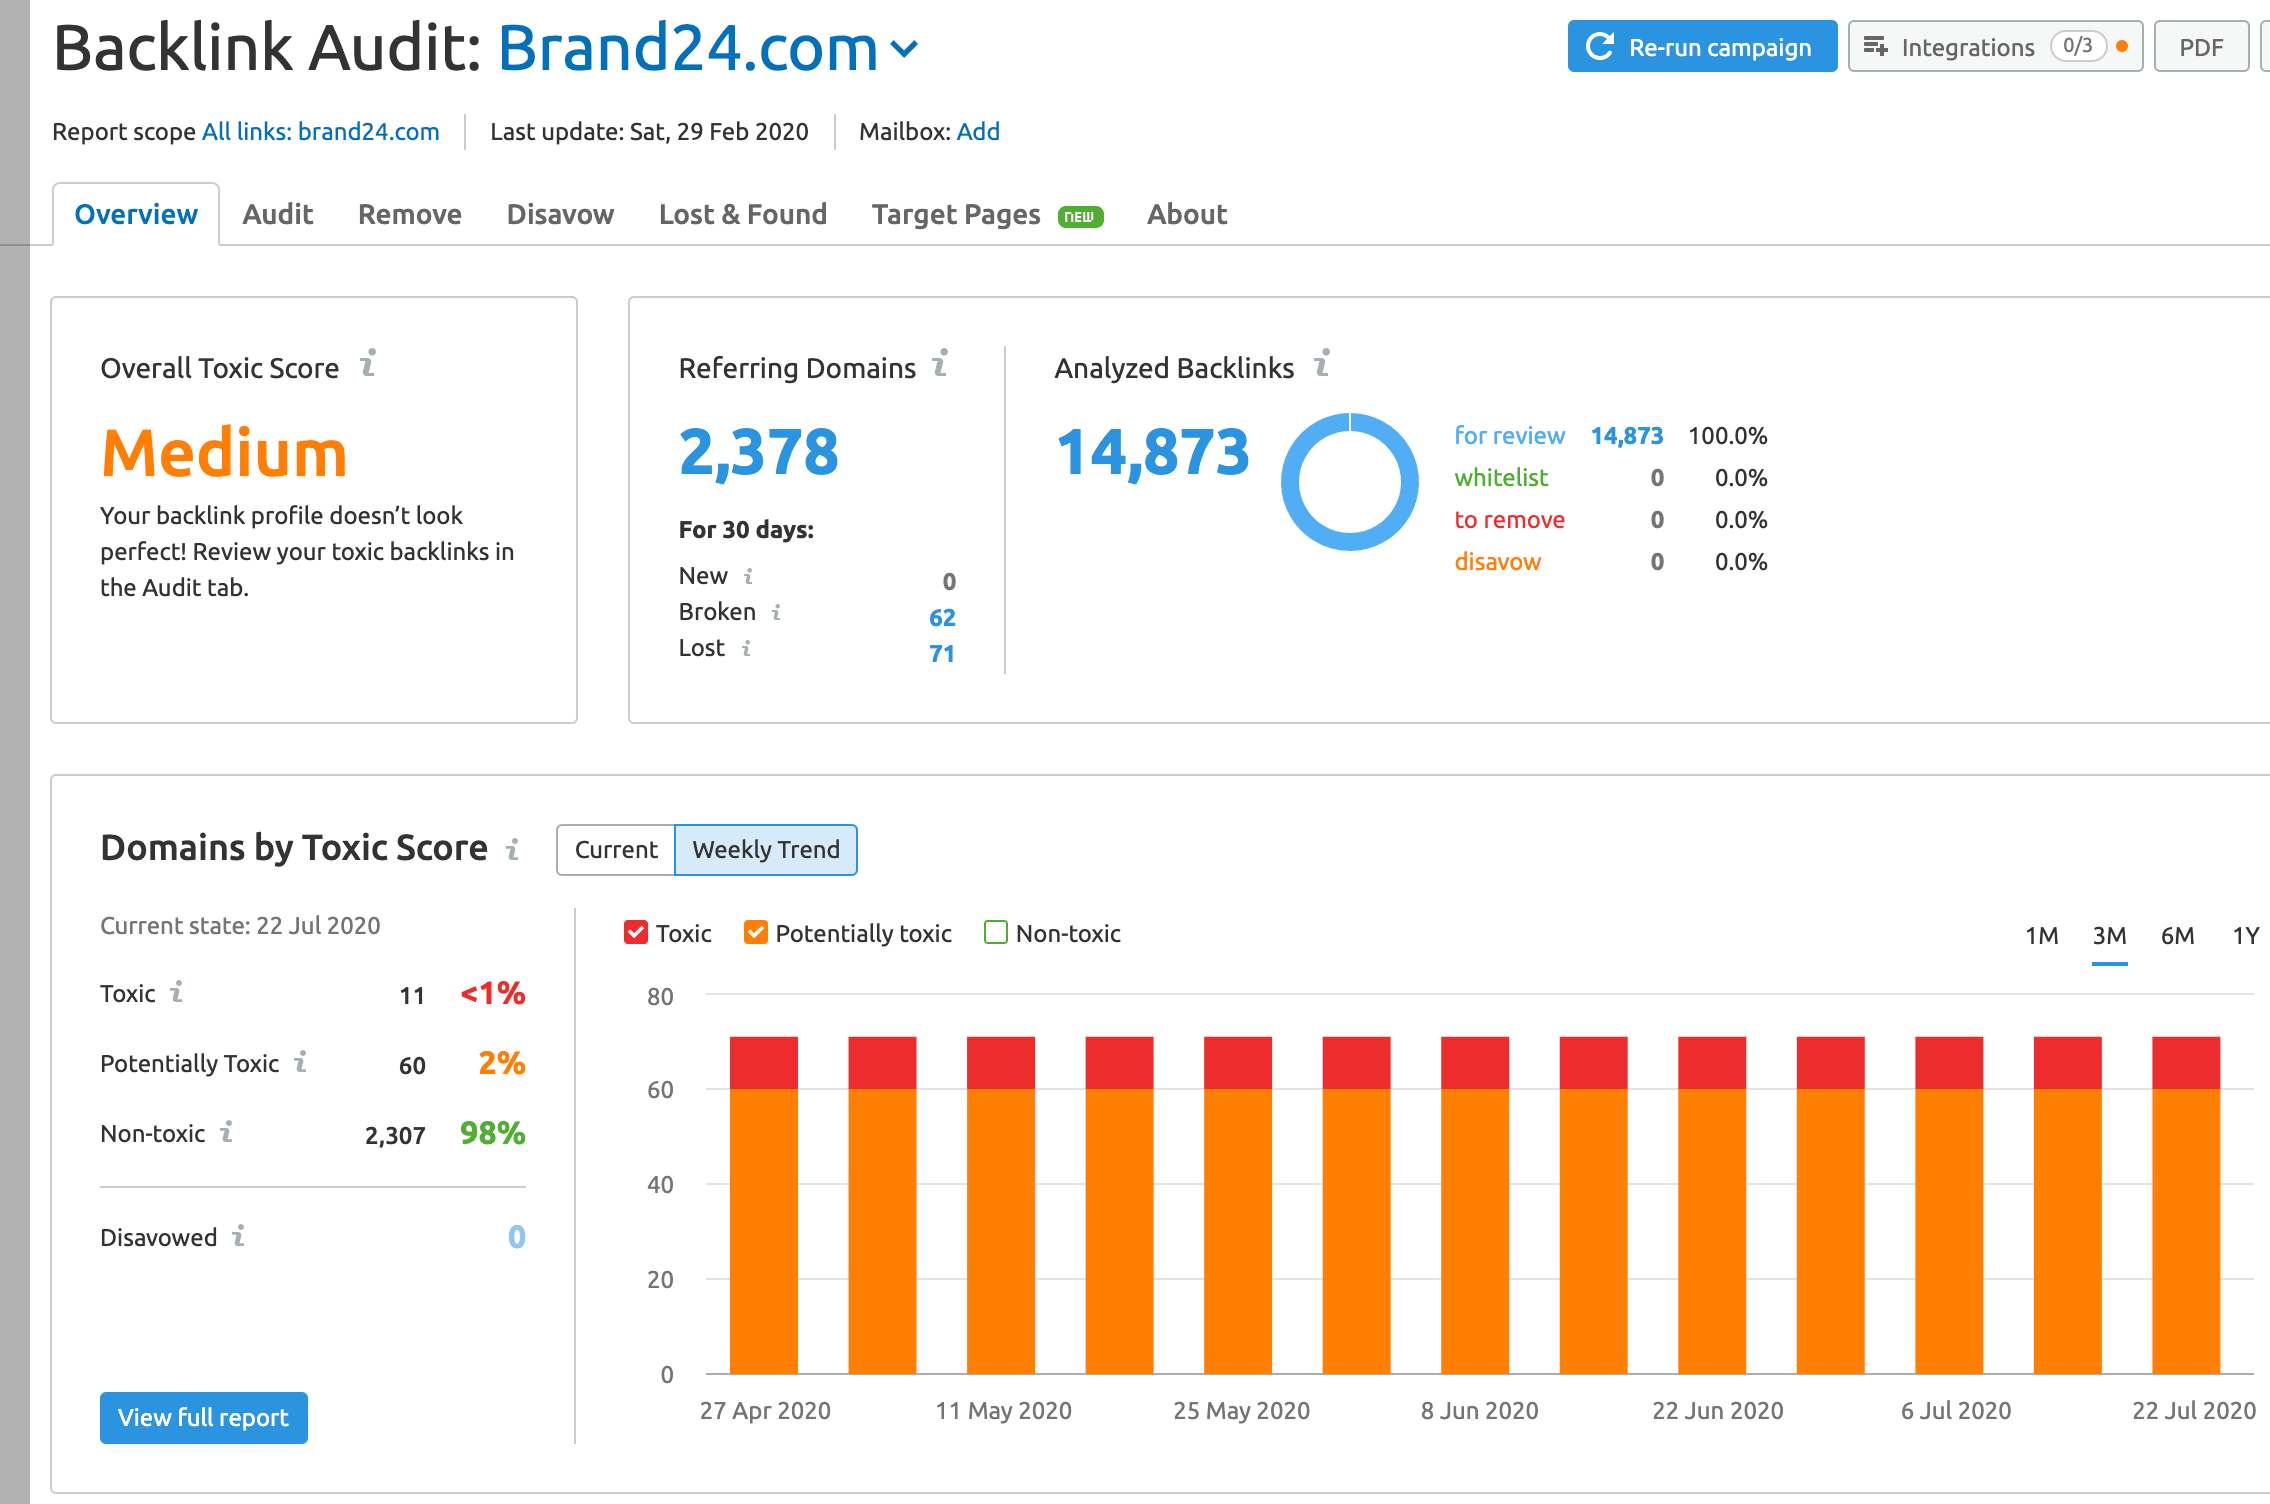Open the About tab

coord(1187,214)
